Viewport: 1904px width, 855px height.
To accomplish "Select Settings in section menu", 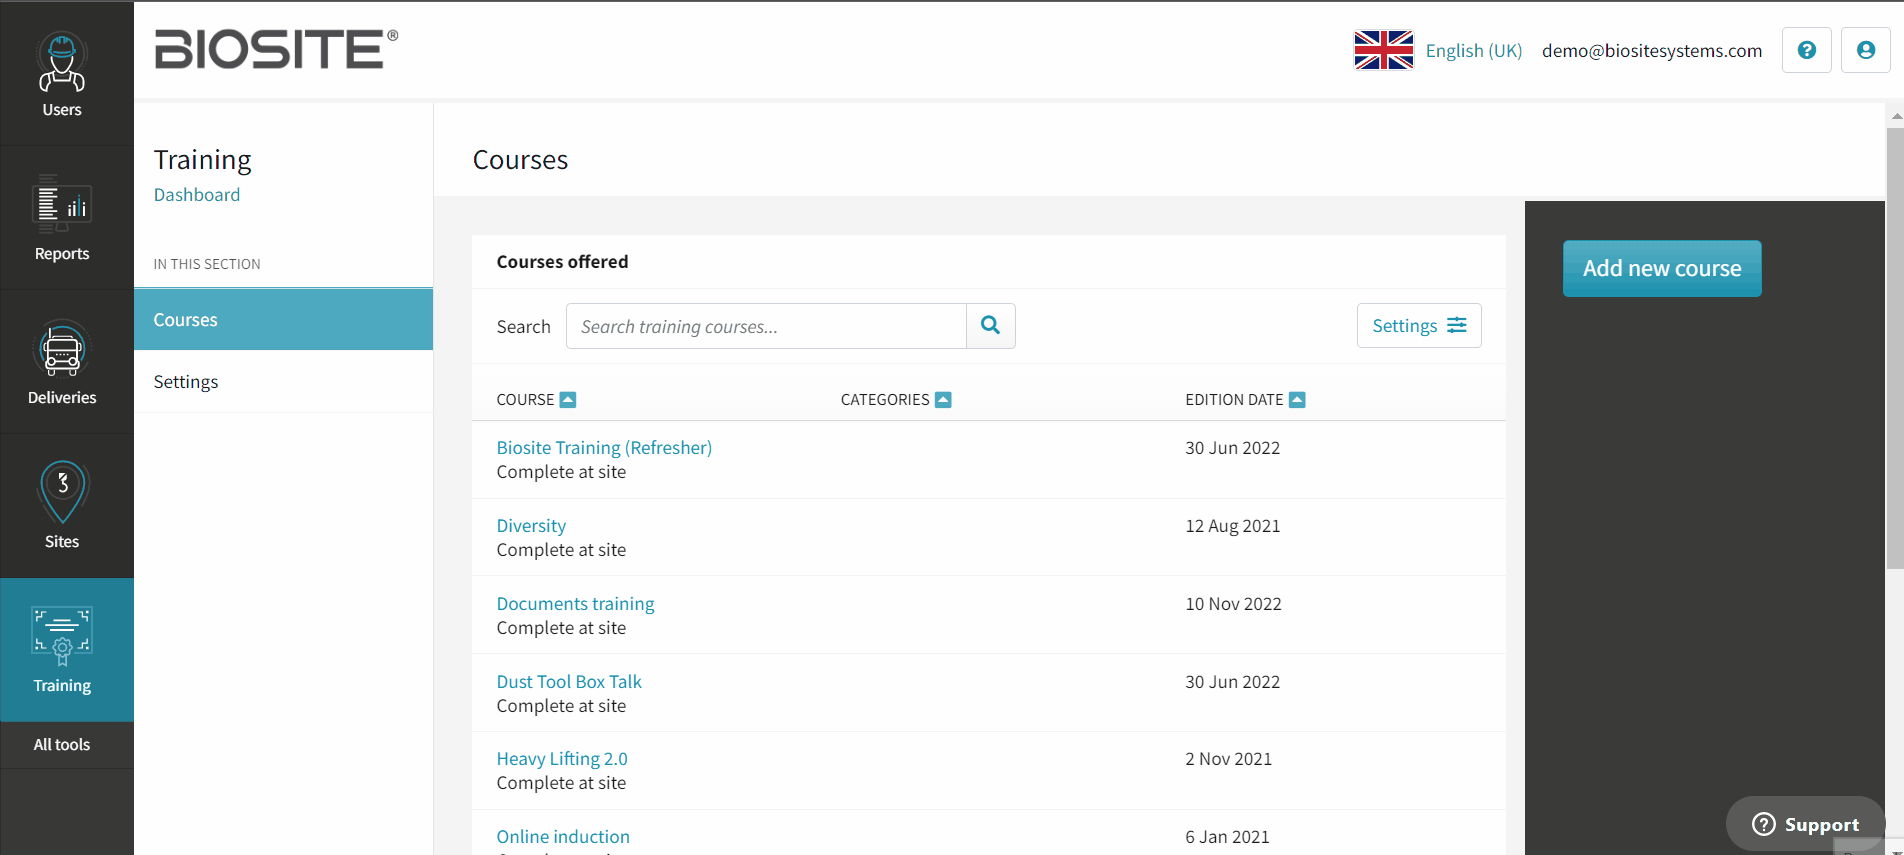I will pos(284,382).
